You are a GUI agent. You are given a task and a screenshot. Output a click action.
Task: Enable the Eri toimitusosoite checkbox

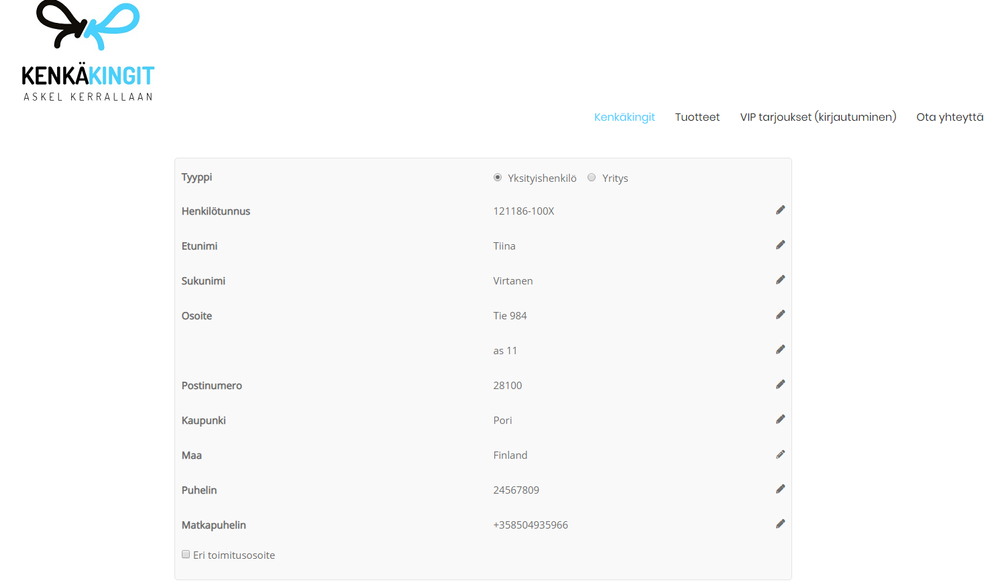[x=186, y=555]
